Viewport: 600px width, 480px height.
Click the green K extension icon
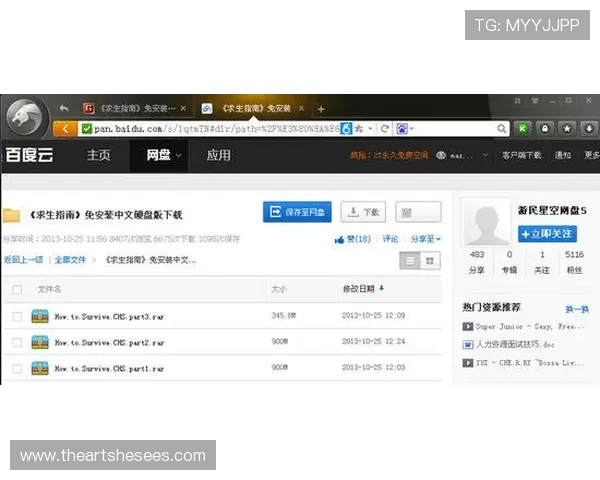tap(522, 129)
